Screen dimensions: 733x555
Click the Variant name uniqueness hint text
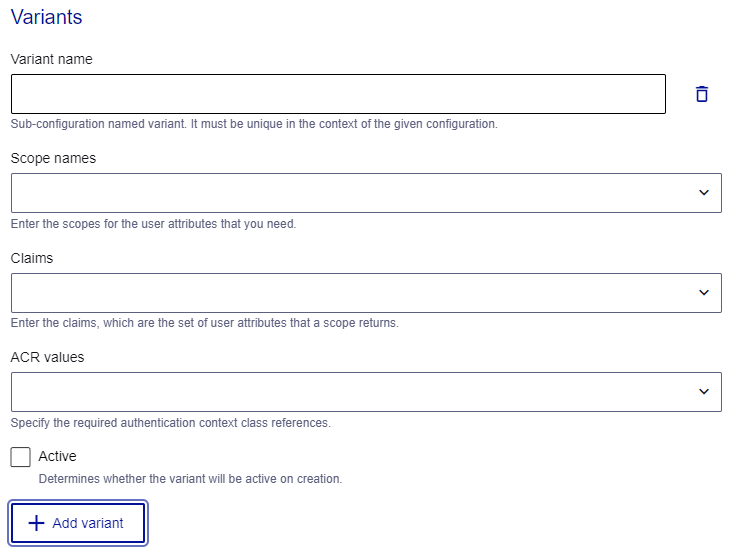pyautogui.click(x=254, y=125)
